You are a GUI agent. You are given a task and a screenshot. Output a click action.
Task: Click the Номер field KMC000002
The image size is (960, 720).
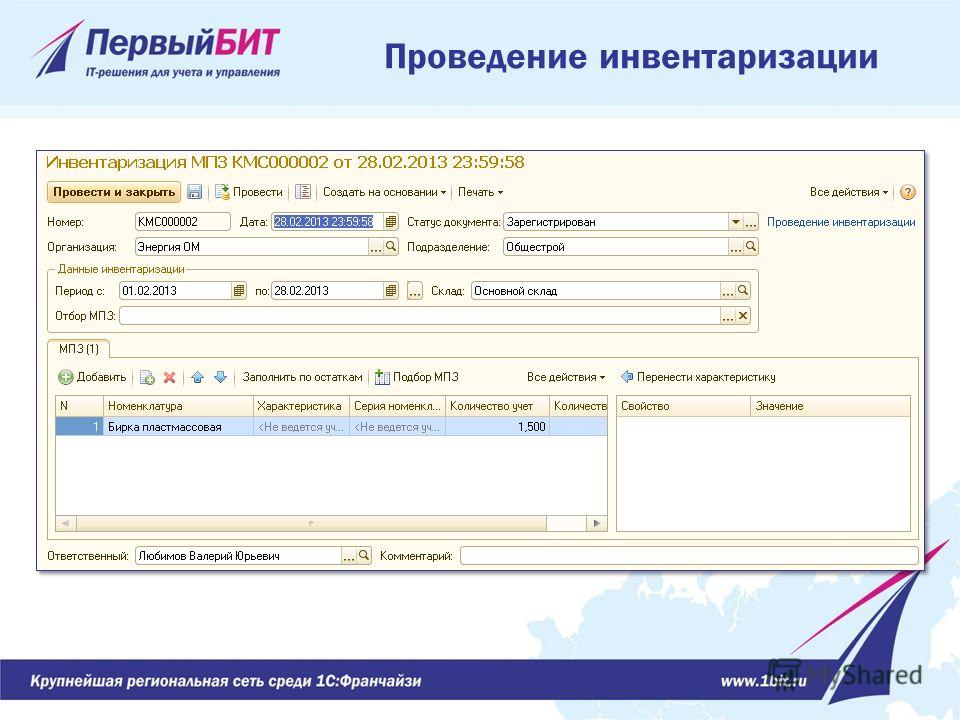182,222
